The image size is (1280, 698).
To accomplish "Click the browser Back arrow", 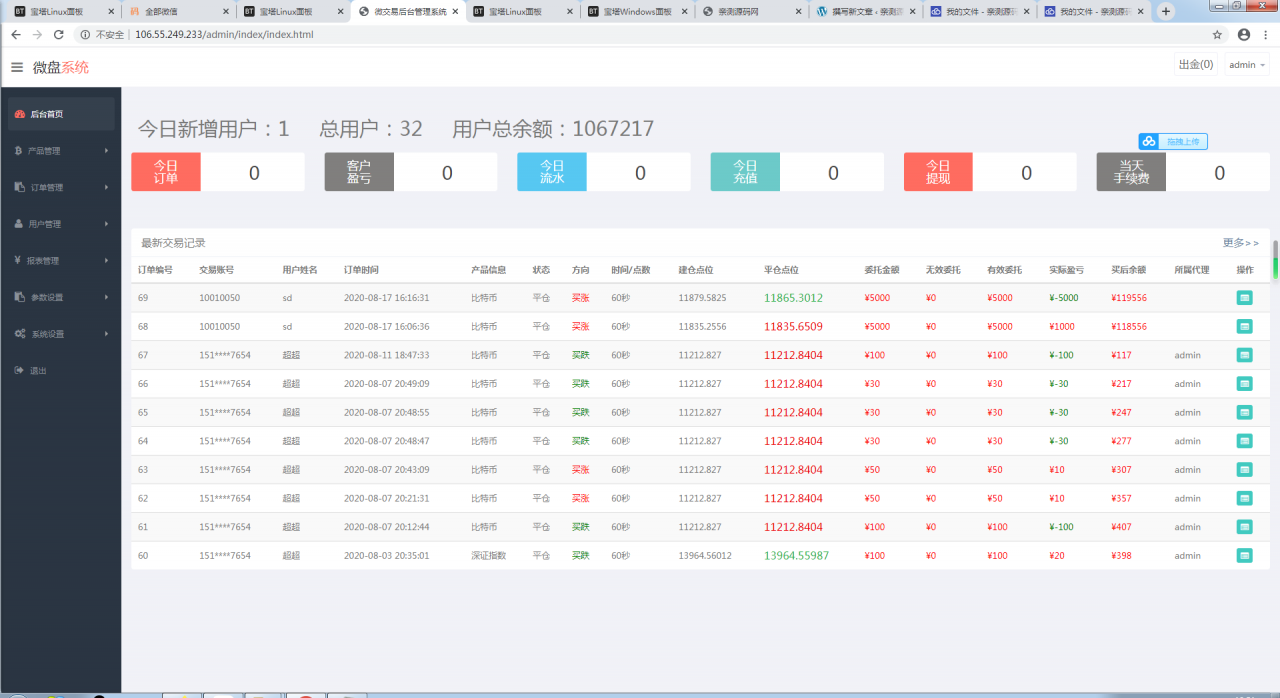I will point(16,34).
